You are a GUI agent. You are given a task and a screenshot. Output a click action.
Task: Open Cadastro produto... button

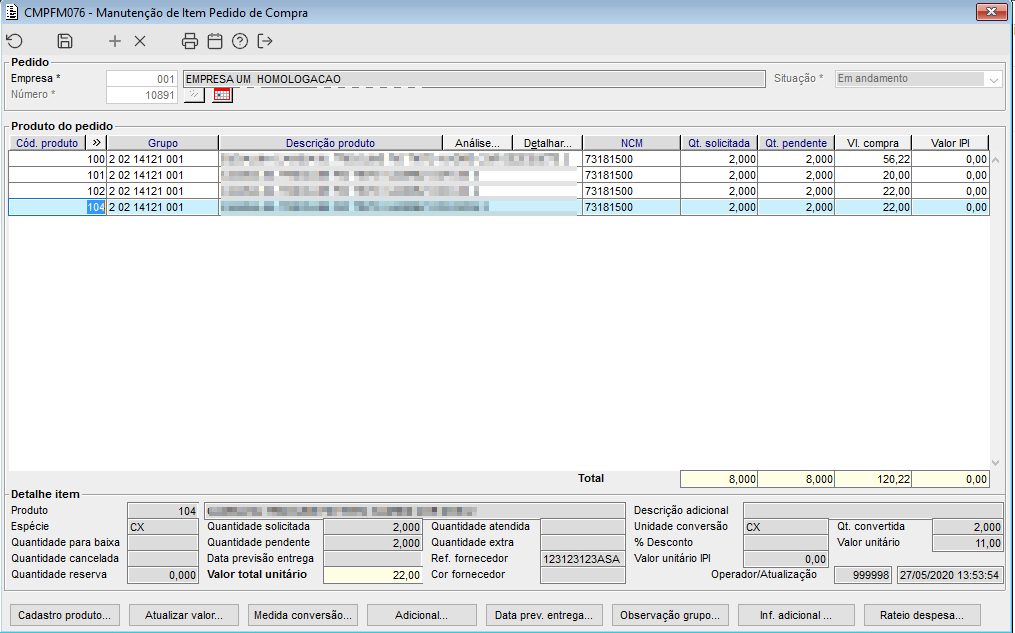(x=65, y=615)
